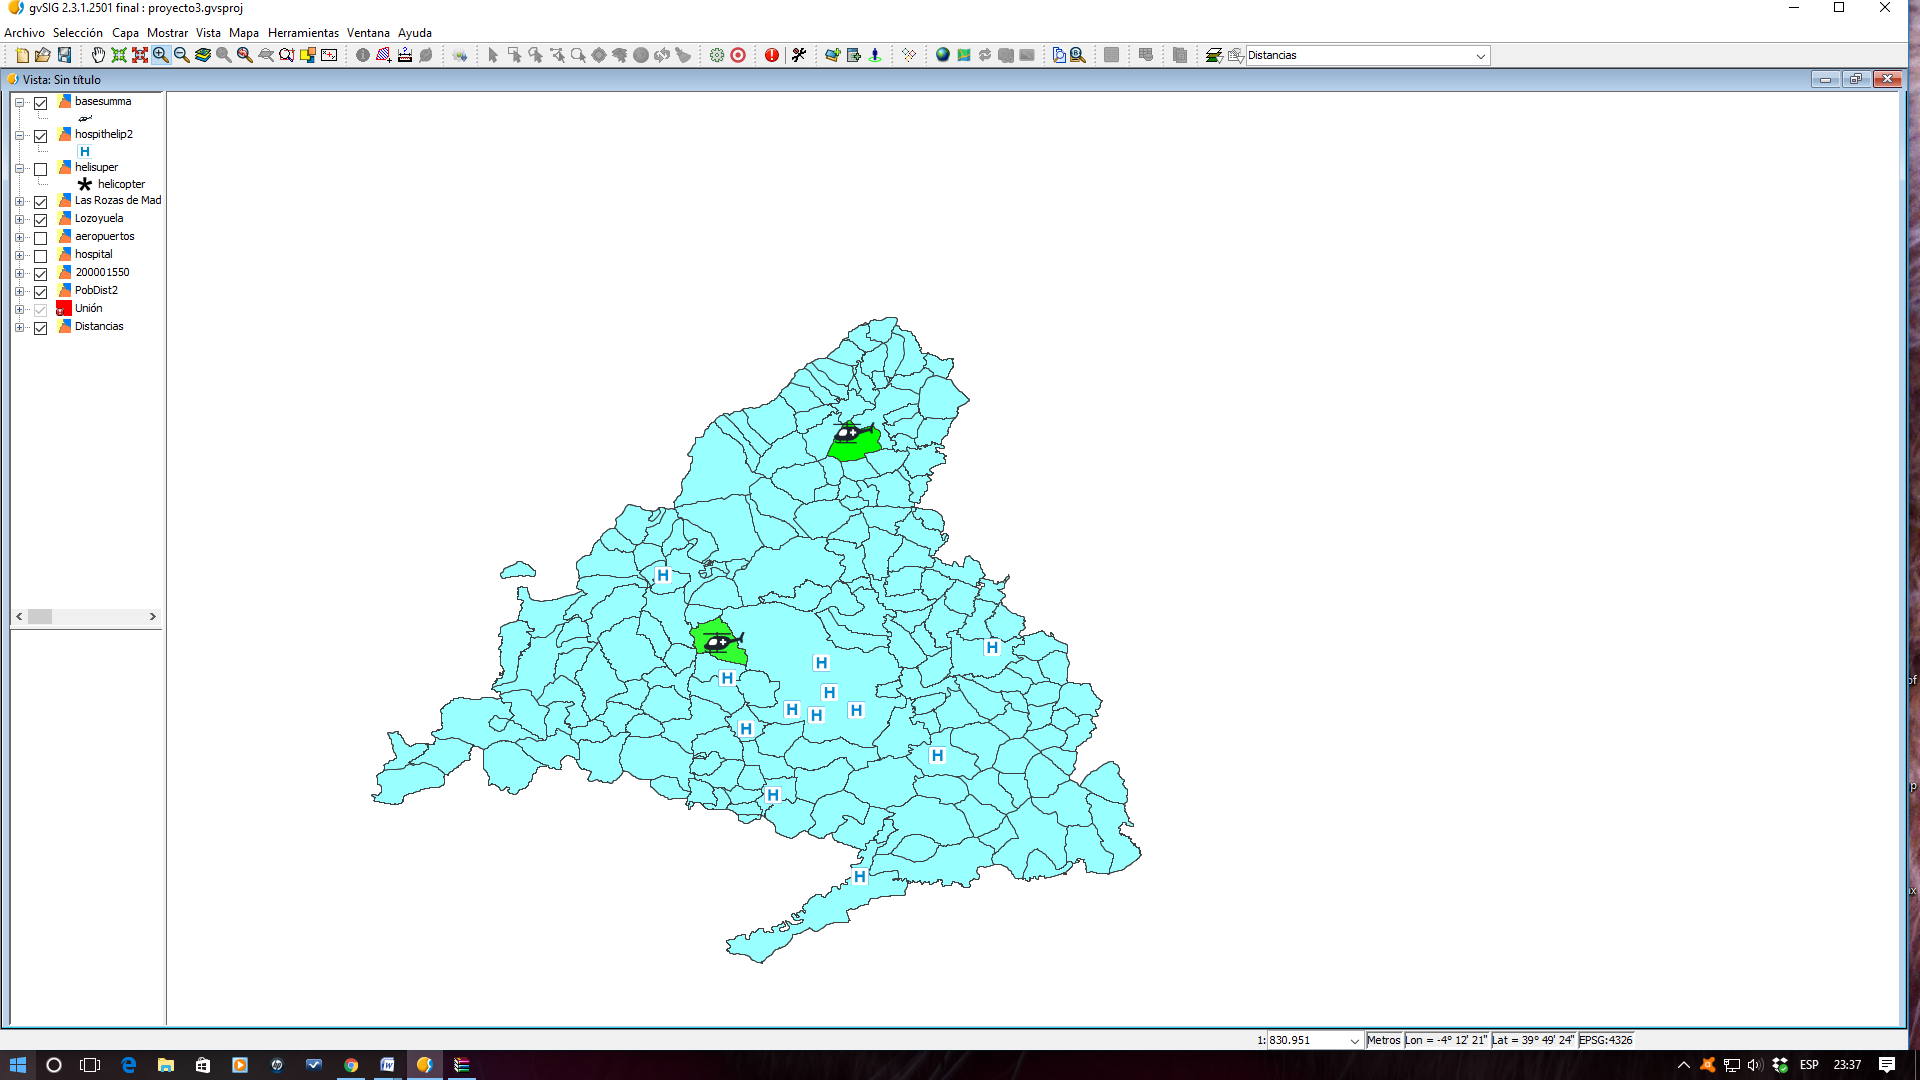Expand the aeropuertos layer node
The height and width of the screenshot is (1080, 1920).
click(19, 237)
